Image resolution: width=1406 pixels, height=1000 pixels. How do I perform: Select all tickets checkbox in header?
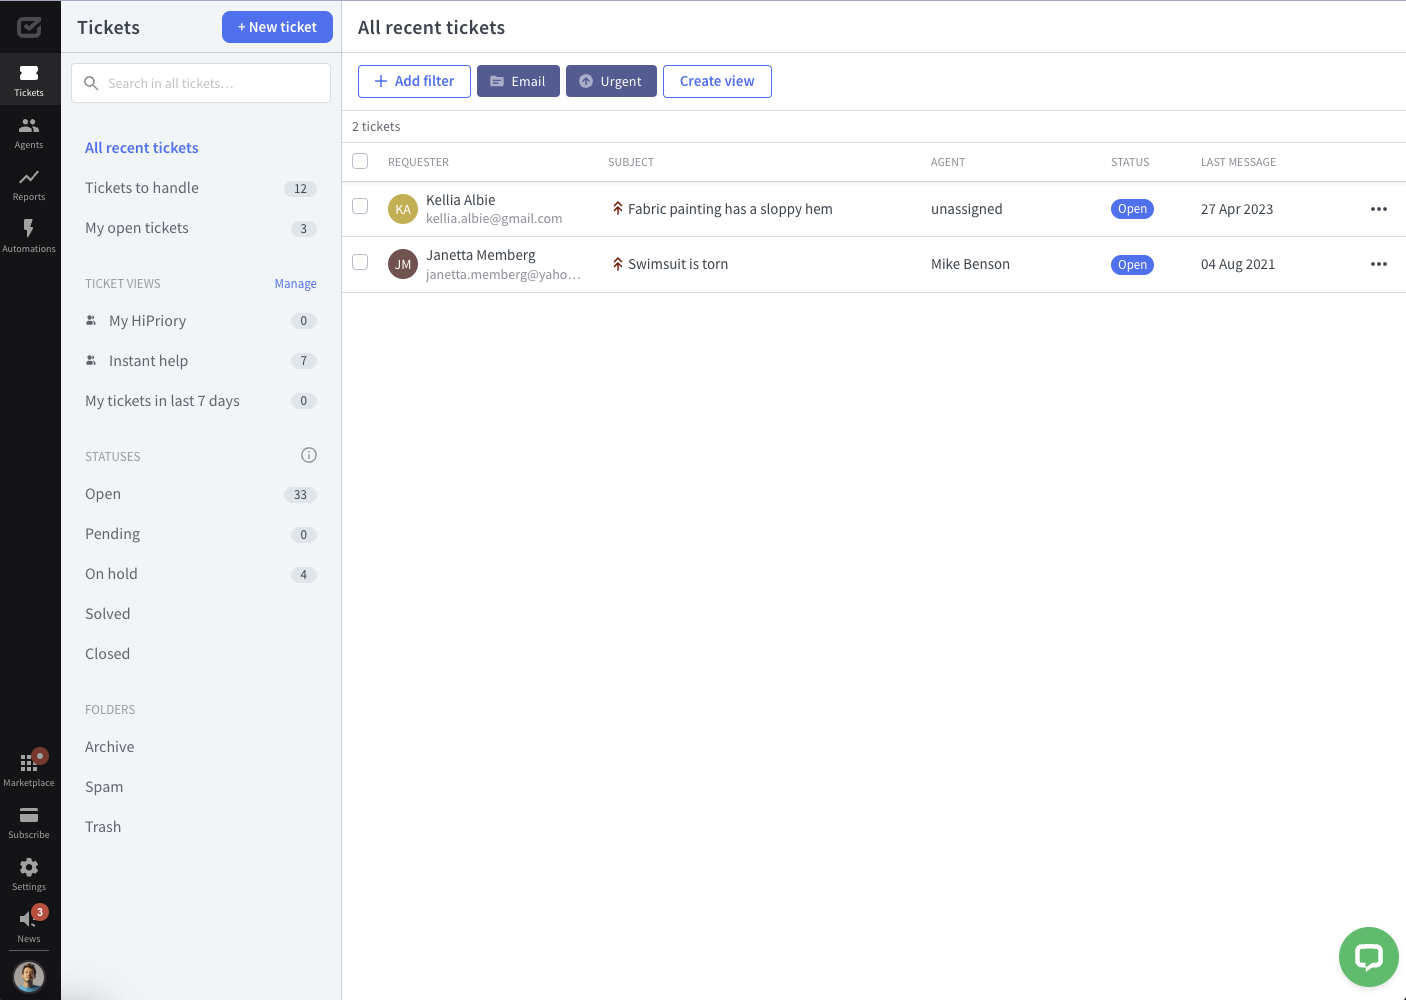(360, 161)
